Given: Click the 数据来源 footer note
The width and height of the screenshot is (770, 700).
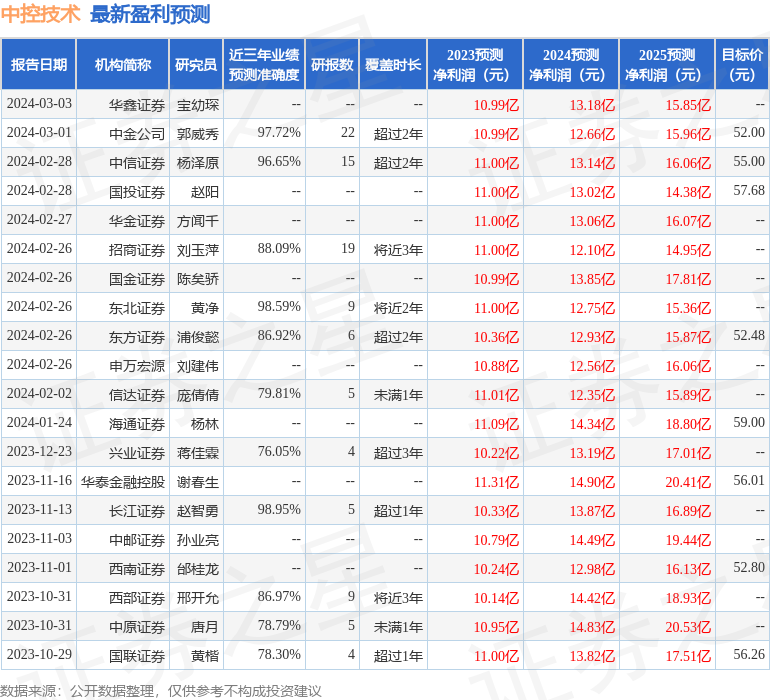Looking at the screenshot, I should [x=161, y=691].
